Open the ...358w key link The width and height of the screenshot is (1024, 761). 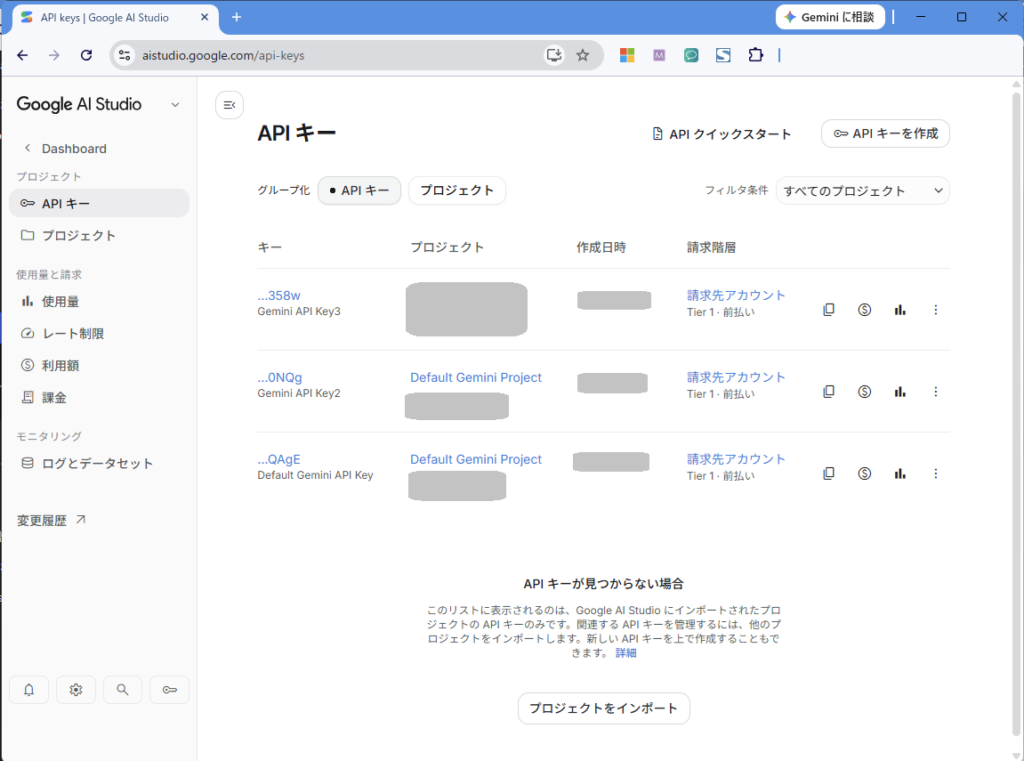click(x=279, y=295)
